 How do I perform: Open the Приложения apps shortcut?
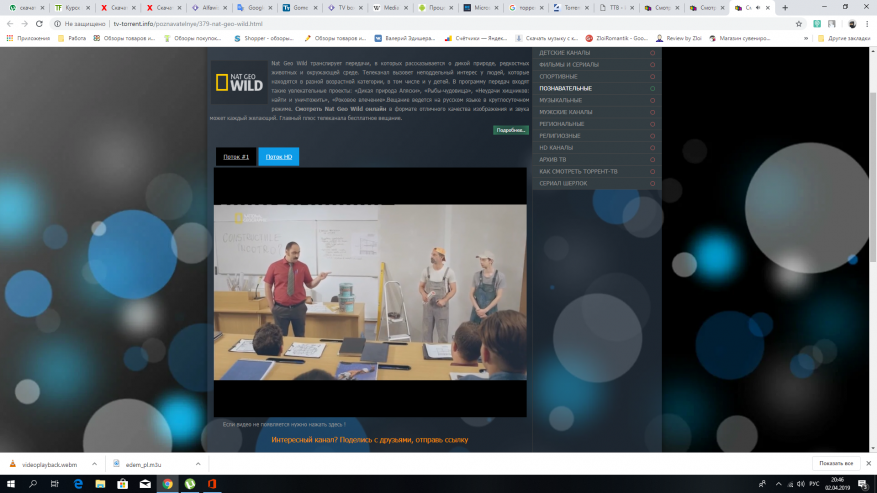point(28,38)
